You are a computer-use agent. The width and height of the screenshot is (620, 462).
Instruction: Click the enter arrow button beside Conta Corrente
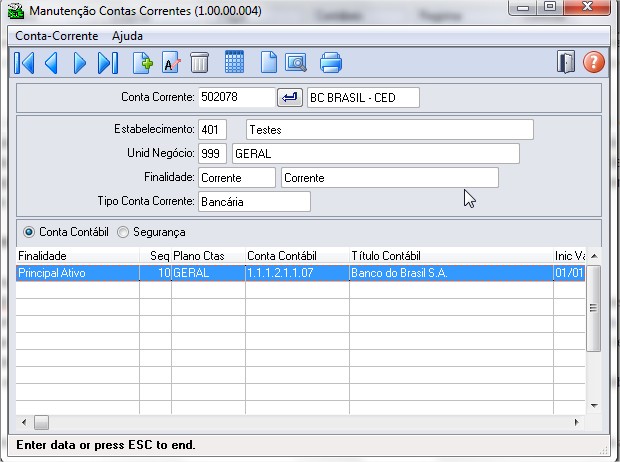tap(290, 97)
